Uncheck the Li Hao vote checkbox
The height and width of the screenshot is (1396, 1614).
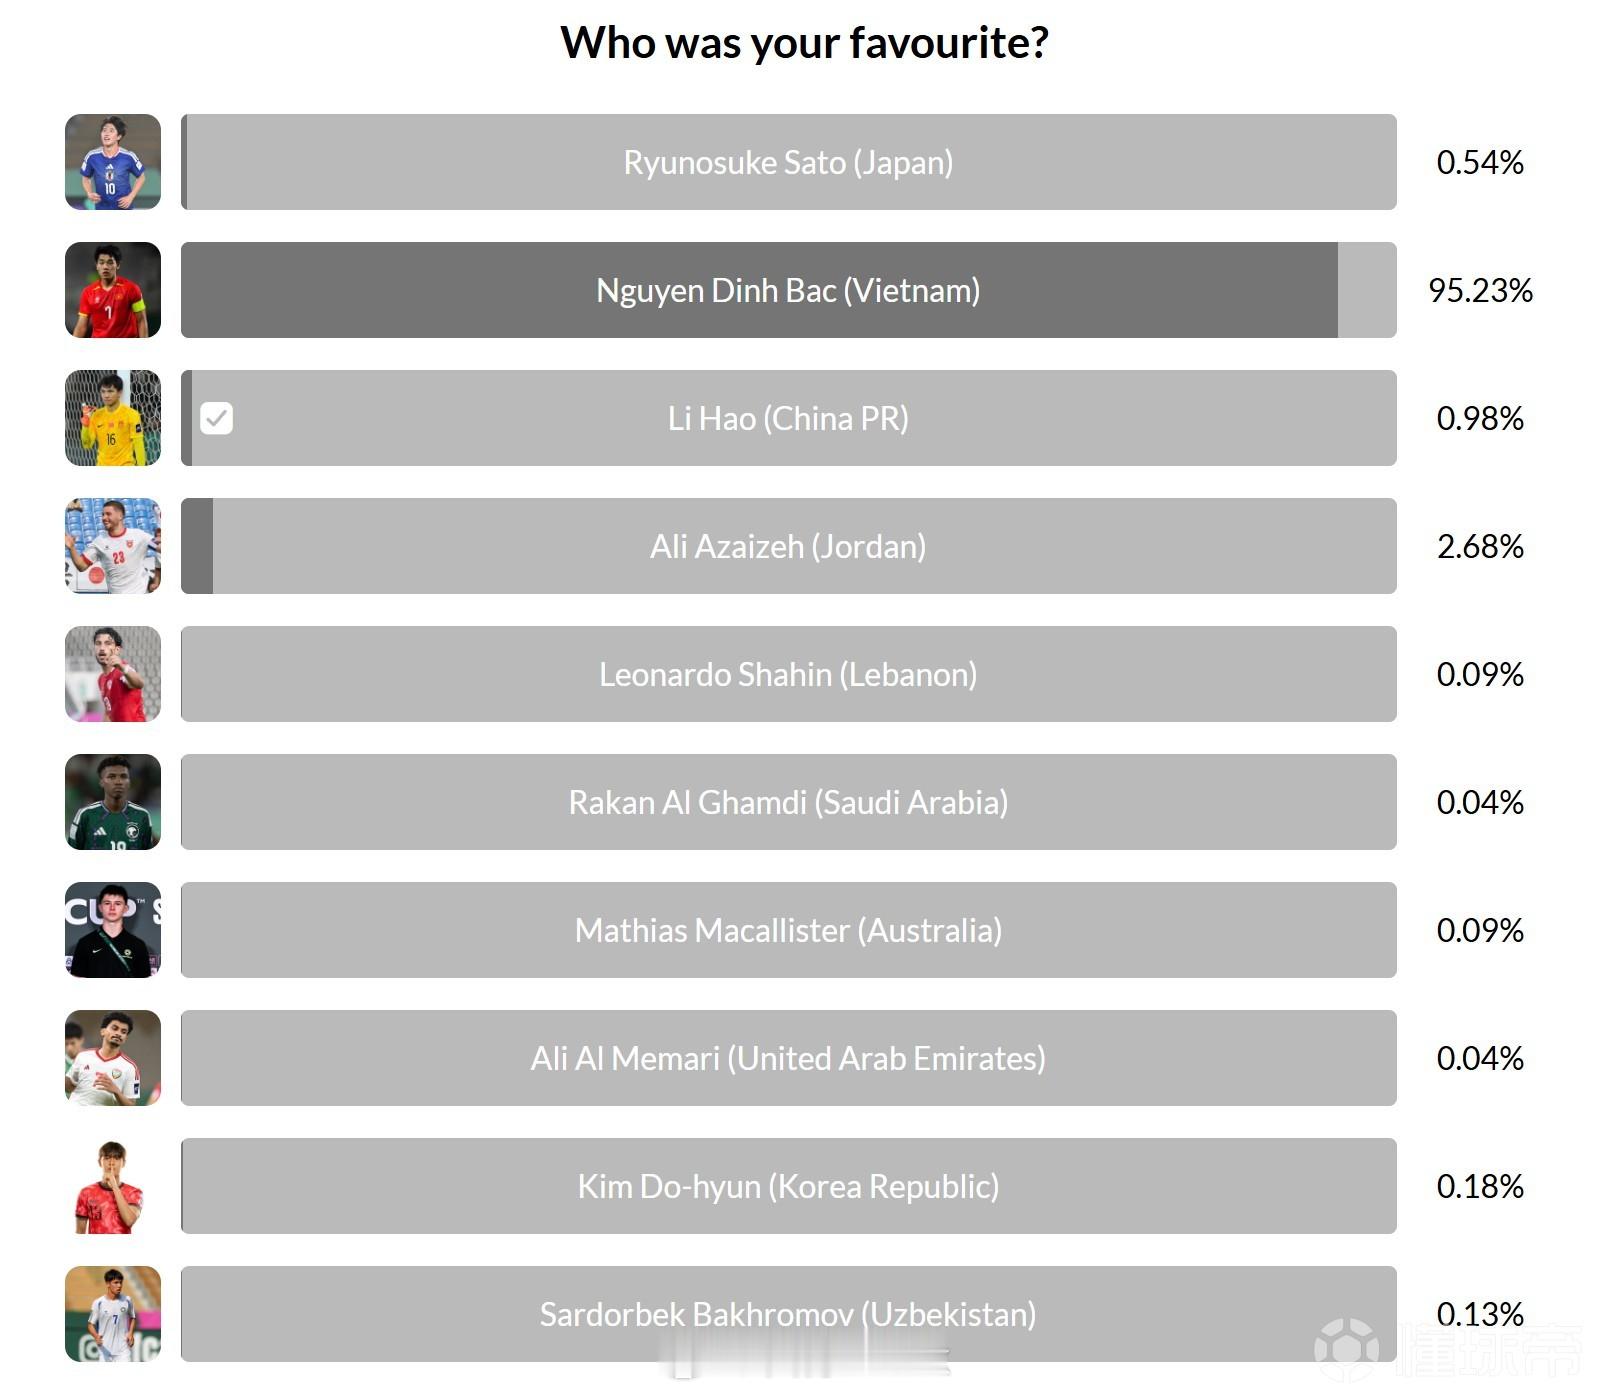tap(217, 418)
